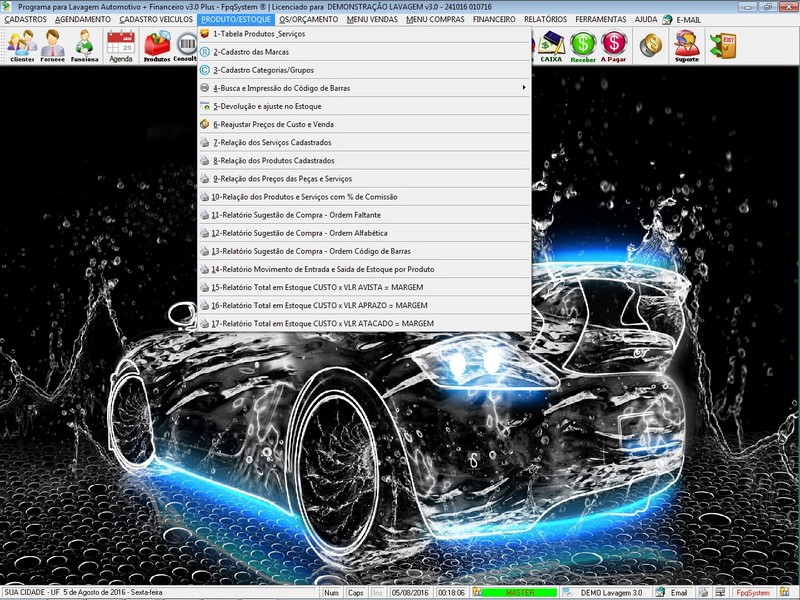This screenshot has width=800, height=600.
Task: Click the users icon right of FpqSystem
Action: pyautogui.click(x=784, y=592)
